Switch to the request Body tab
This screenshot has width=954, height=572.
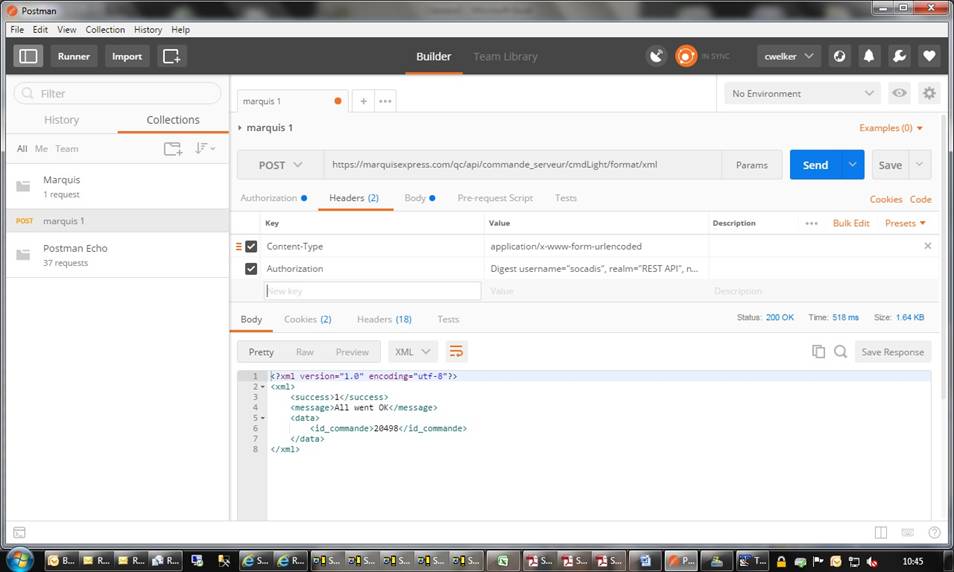(419, 198)
